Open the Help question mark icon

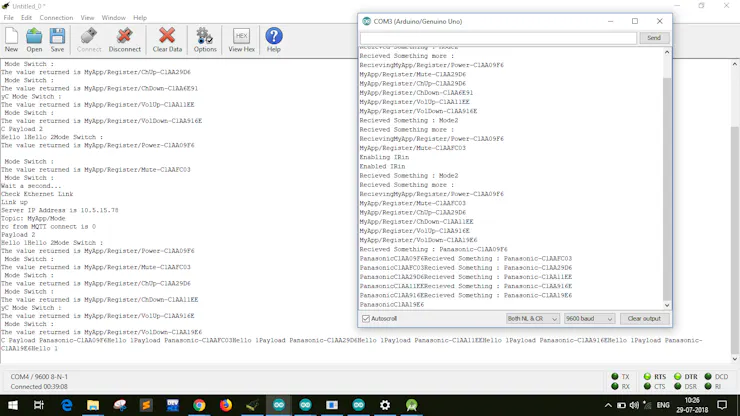click(274, 40)
